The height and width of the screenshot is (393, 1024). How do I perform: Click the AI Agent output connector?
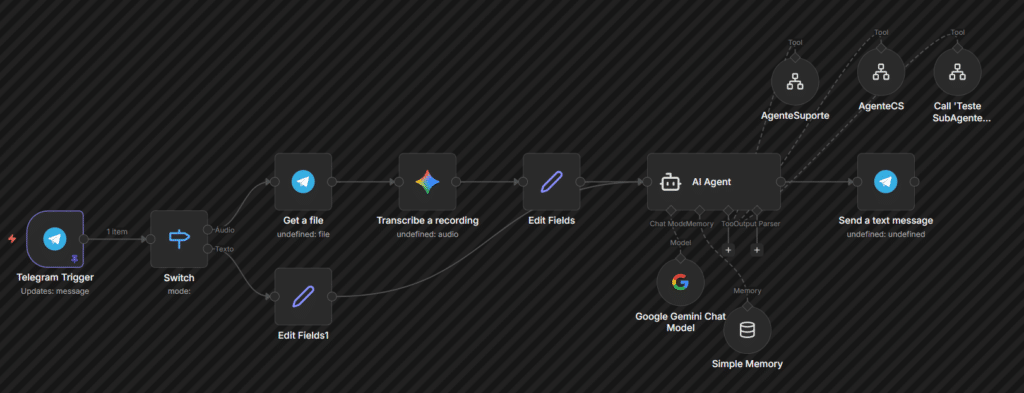(x=781, y=182)
